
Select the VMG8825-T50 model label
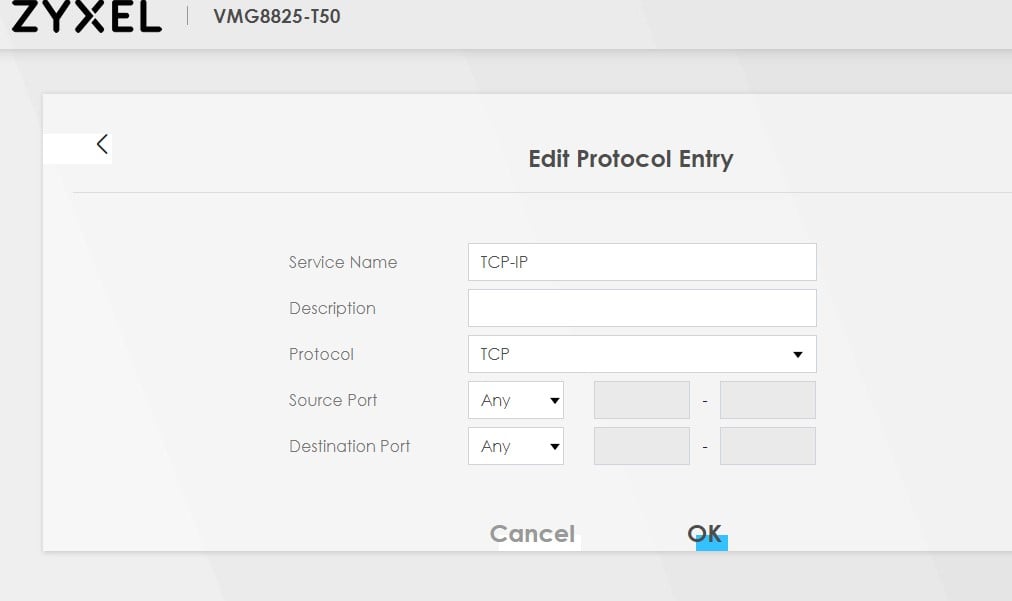(x=276, y=16)
